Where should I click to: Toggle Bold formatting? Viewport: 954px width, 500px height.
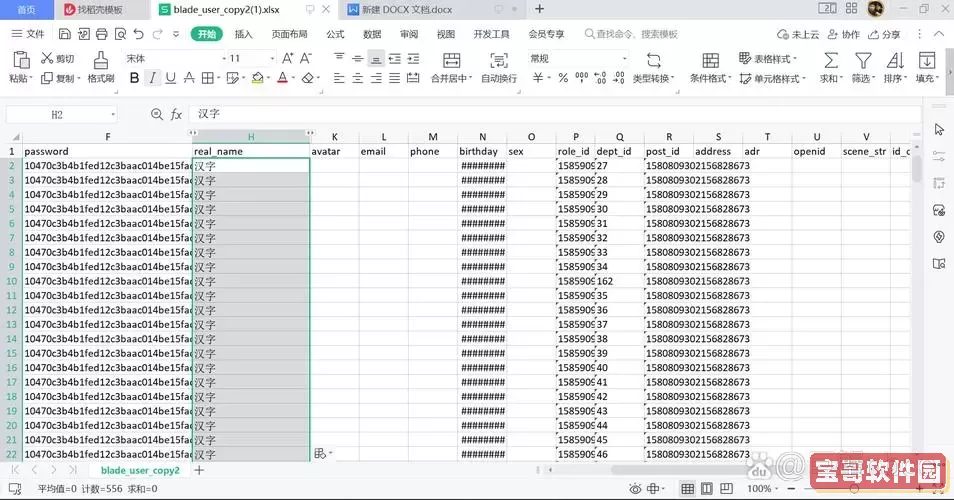coord(134,78)
